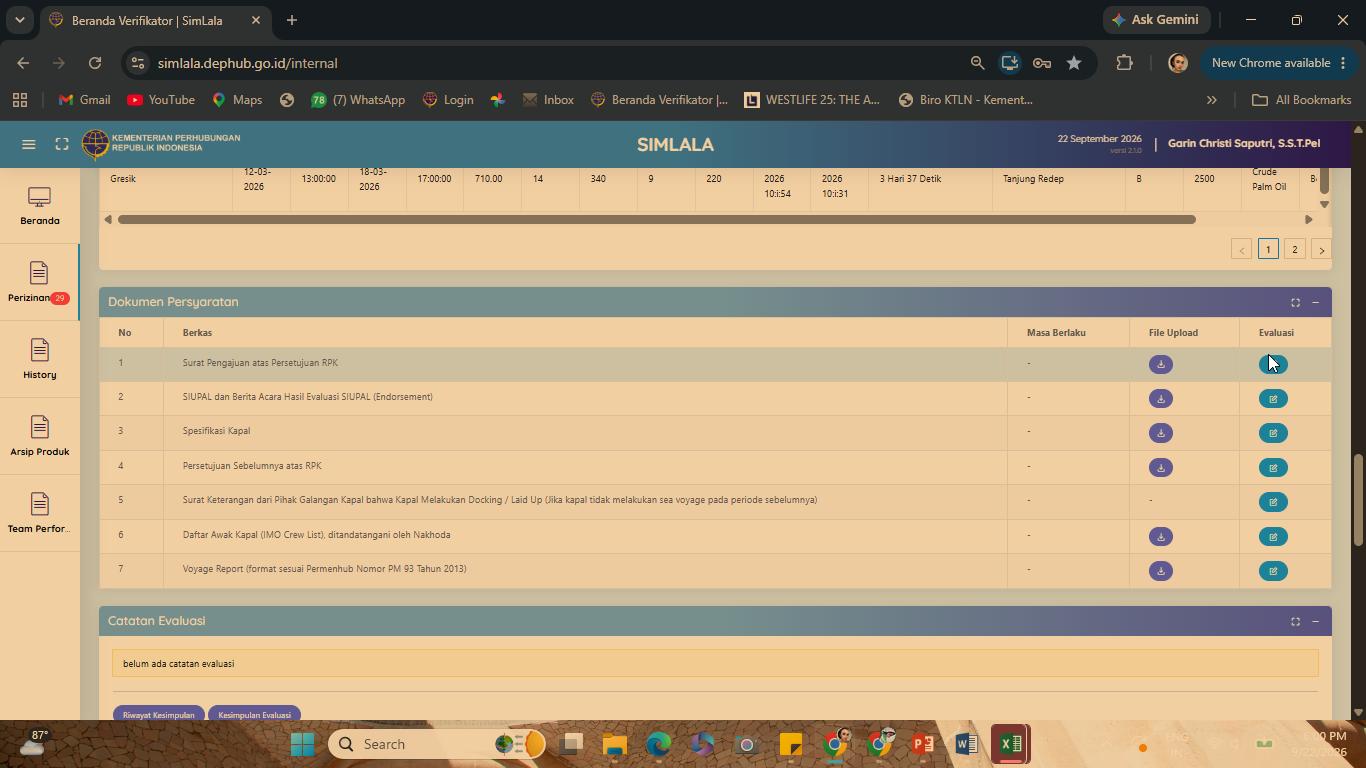Open the Perizinan menu in sidebar

[39, 283]
